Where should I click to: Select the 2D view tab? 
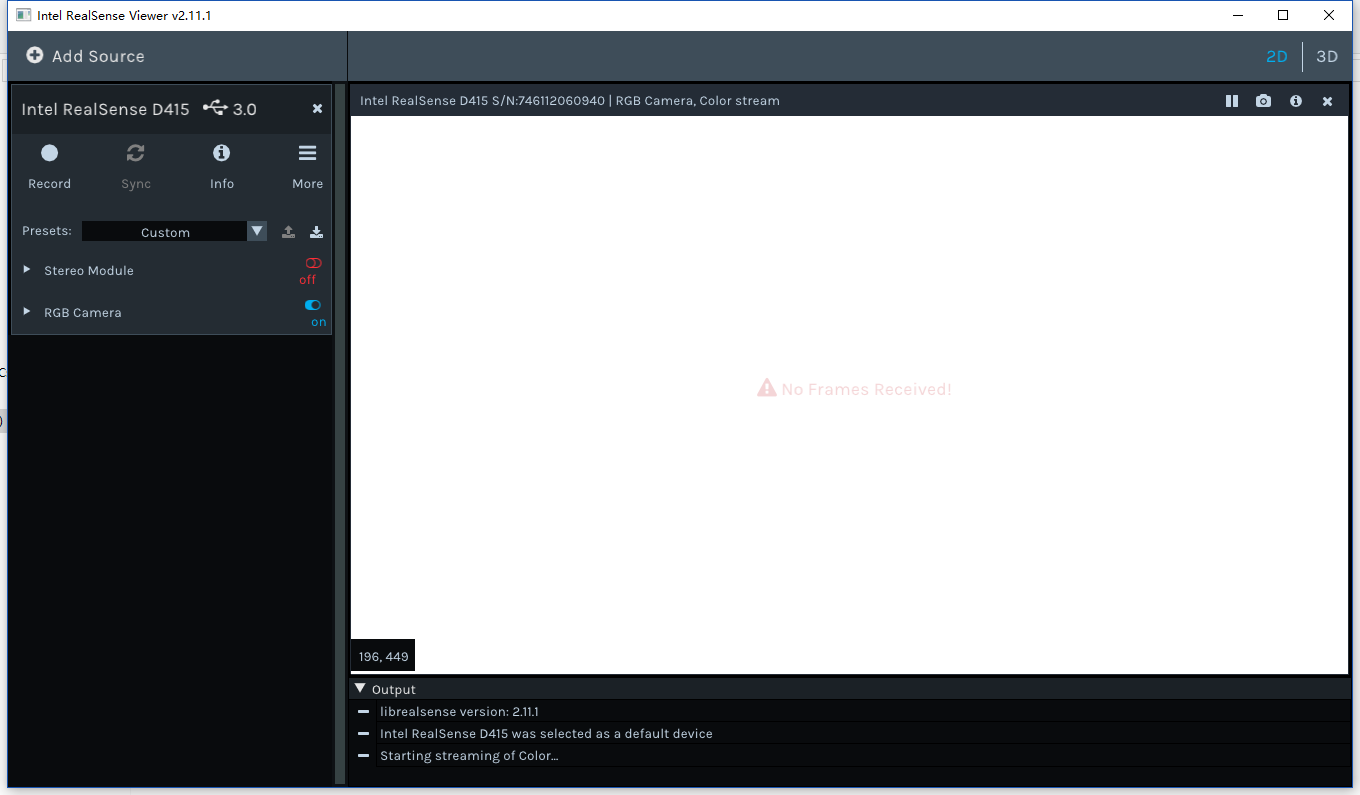1277,56
